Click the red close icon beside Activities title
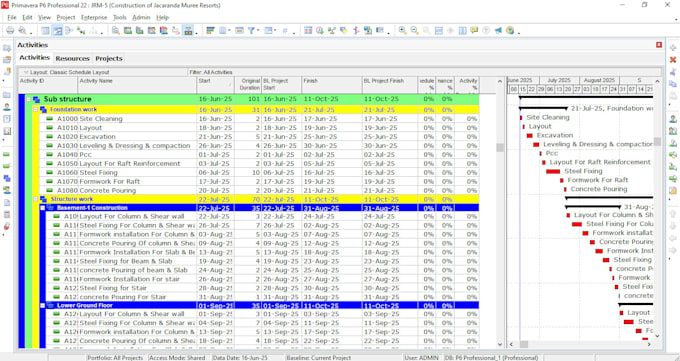Screen dimensions: 680x361 click(659, 45)
